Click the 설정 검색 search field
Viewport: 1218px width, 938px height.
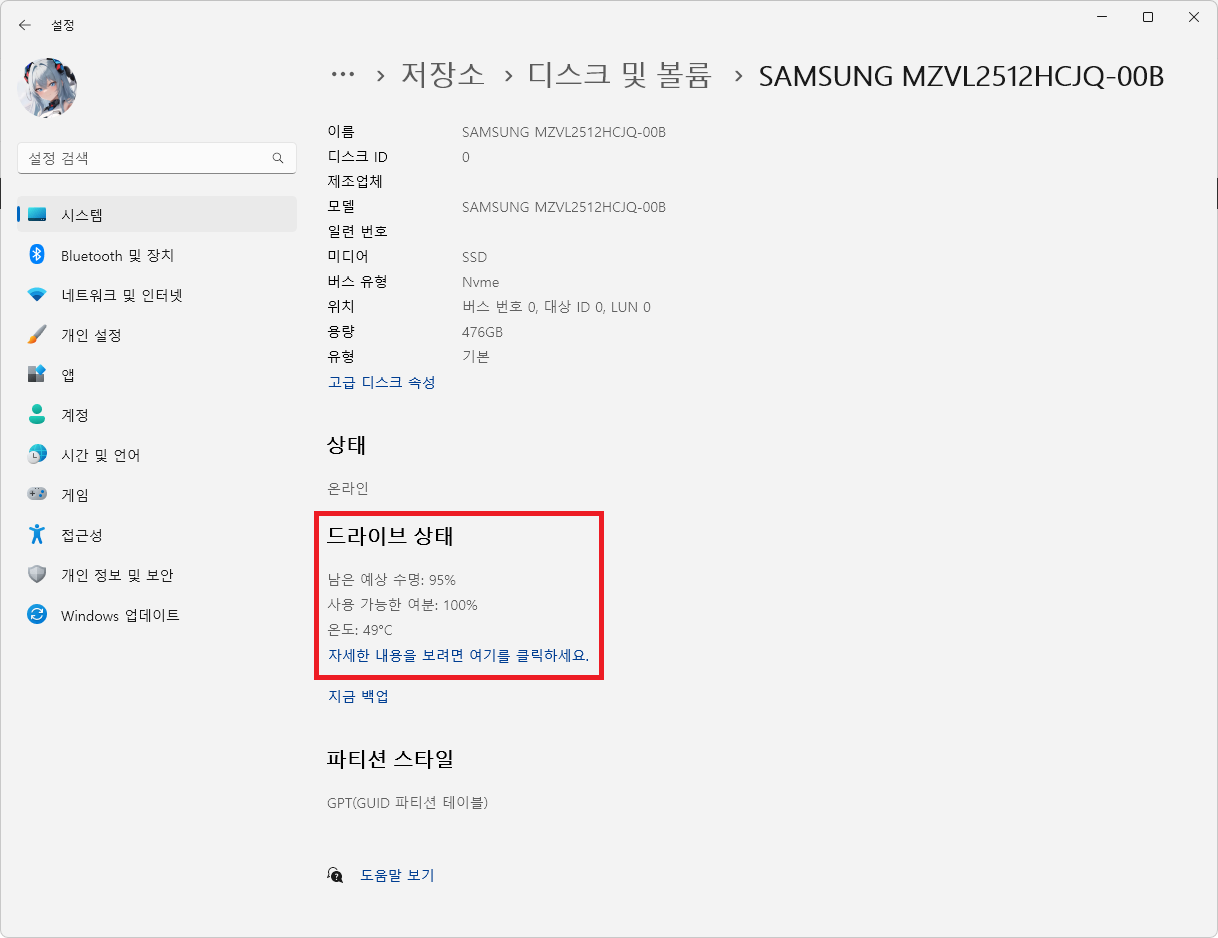tap(157, 158)
